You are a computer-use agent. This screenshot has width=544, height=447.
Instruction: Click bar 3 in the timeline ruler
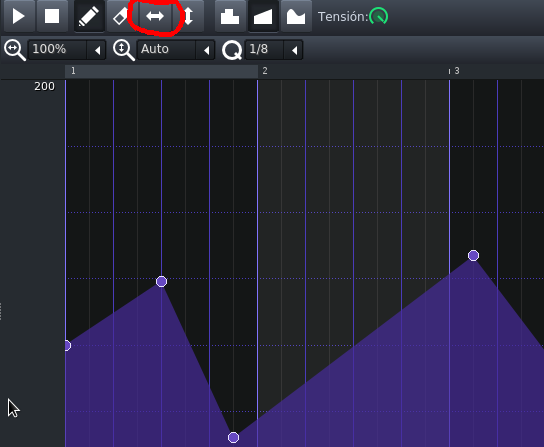[457, 71]
